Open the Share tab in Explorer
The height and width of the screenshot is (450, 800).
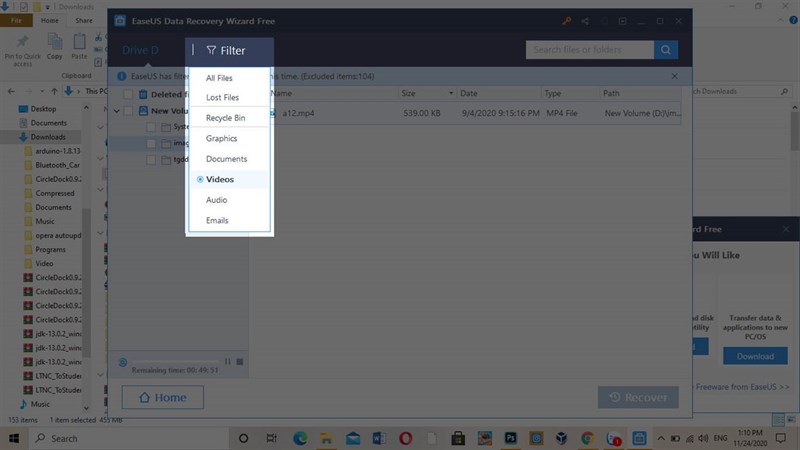(84, 20)
